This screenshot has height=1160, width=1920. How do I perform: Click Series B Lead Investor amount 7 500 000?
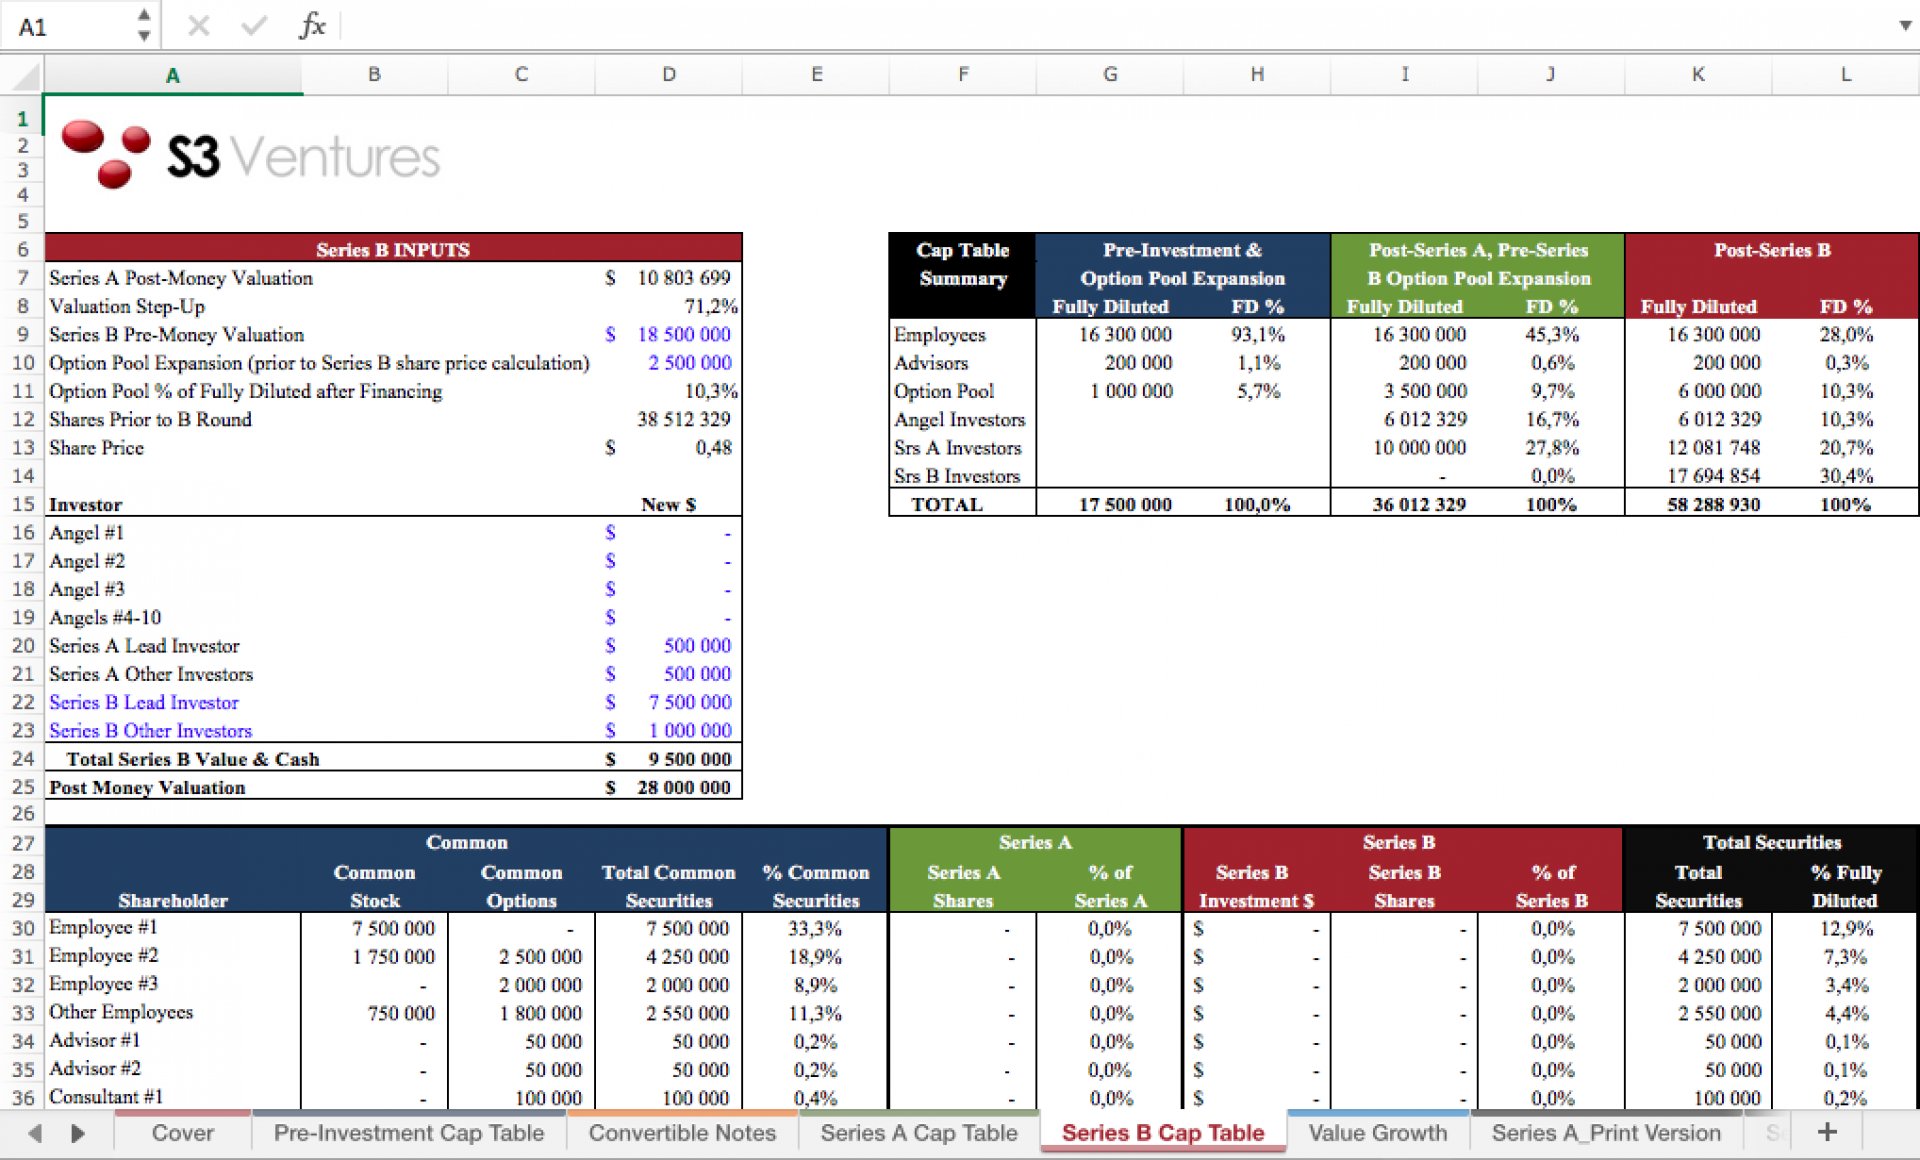tap(690, 702)
